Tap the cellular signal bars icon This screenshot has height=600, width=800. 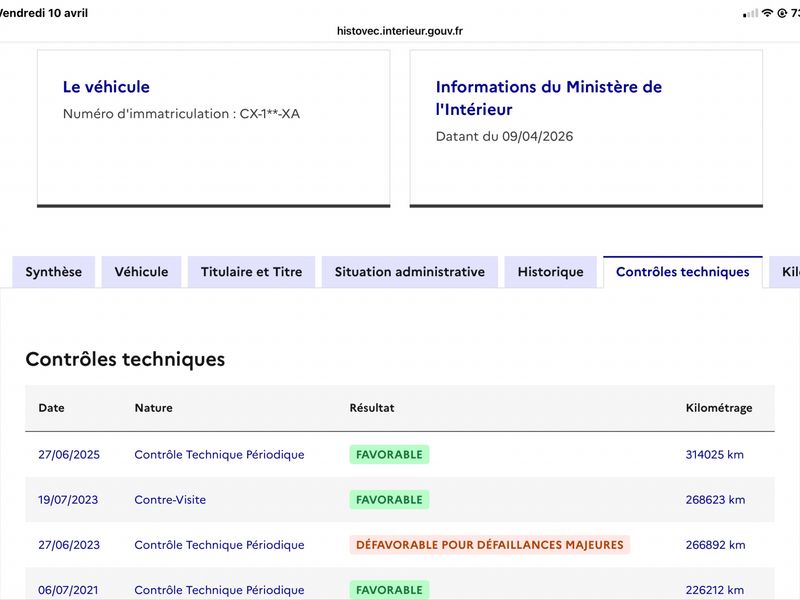[x=751, y=14]
